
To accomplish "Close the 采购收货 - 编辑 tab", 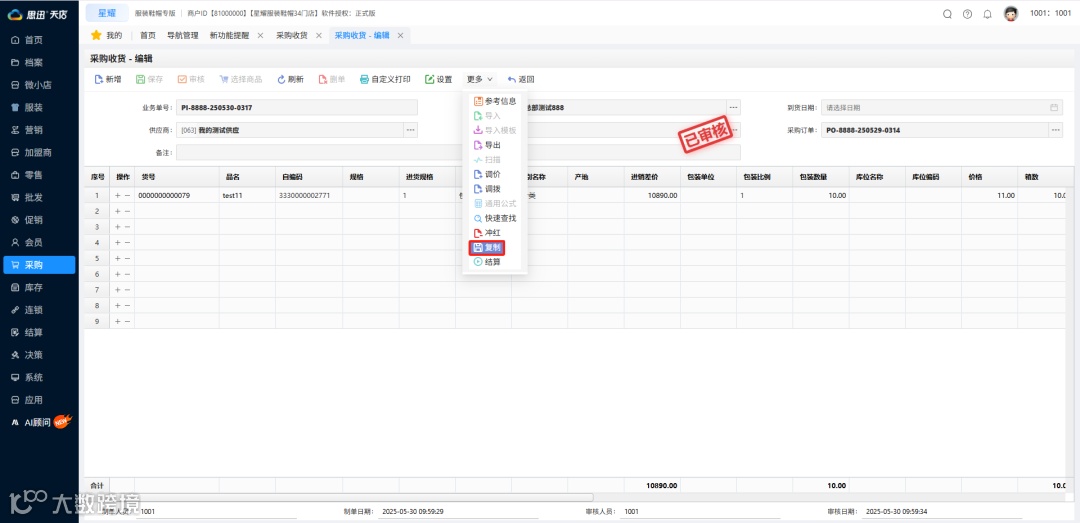I will click(x=400, y=35).
